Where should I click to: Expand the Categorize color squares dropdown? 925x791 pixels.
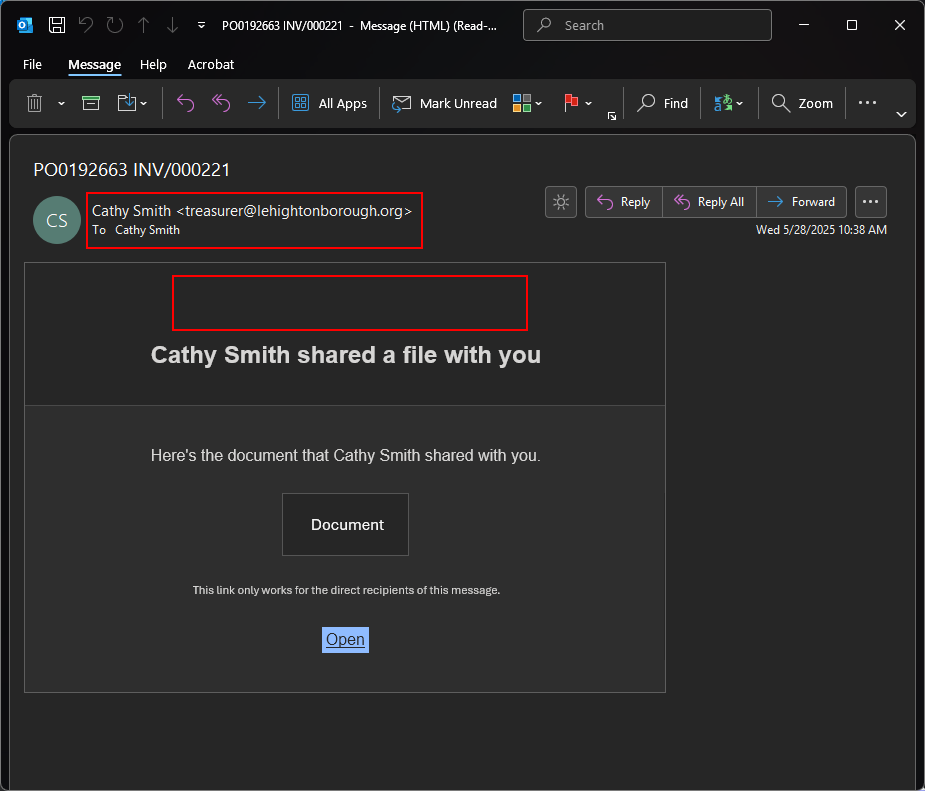pyautogui.click(x=527, y=103)
